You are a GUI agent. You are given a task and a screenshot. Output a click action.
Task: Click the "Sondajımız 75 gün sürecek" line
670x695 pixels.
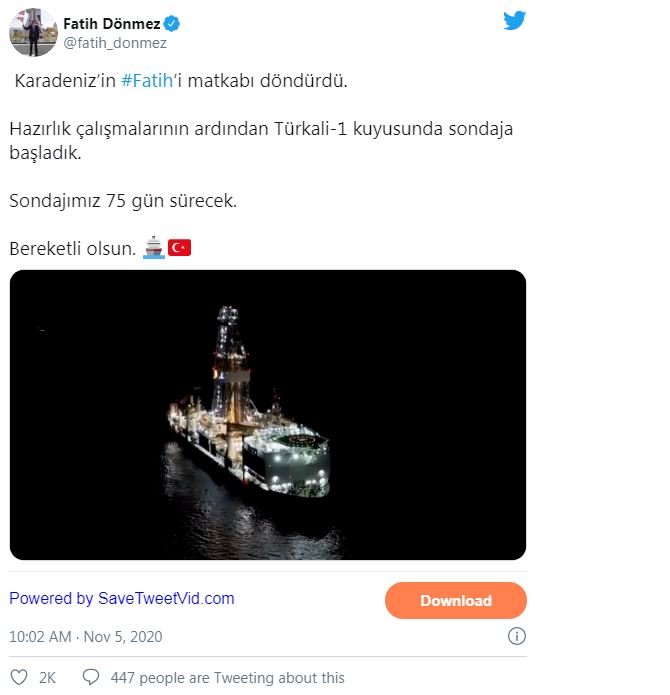click(122, 200)
